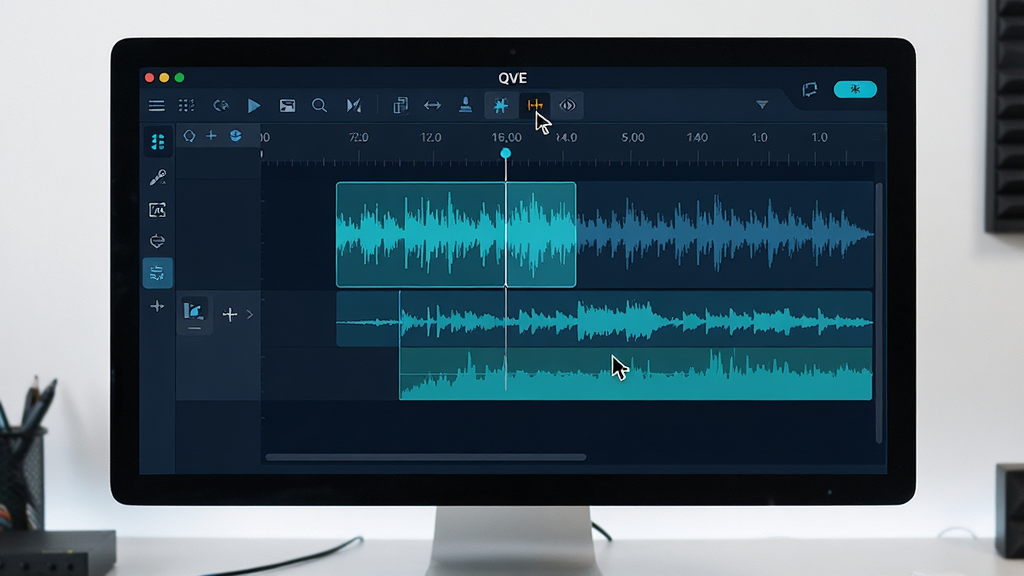Click the hexagon outline icon above the track headers
The width and height of the screenshot is (1024, 576).
189,136
